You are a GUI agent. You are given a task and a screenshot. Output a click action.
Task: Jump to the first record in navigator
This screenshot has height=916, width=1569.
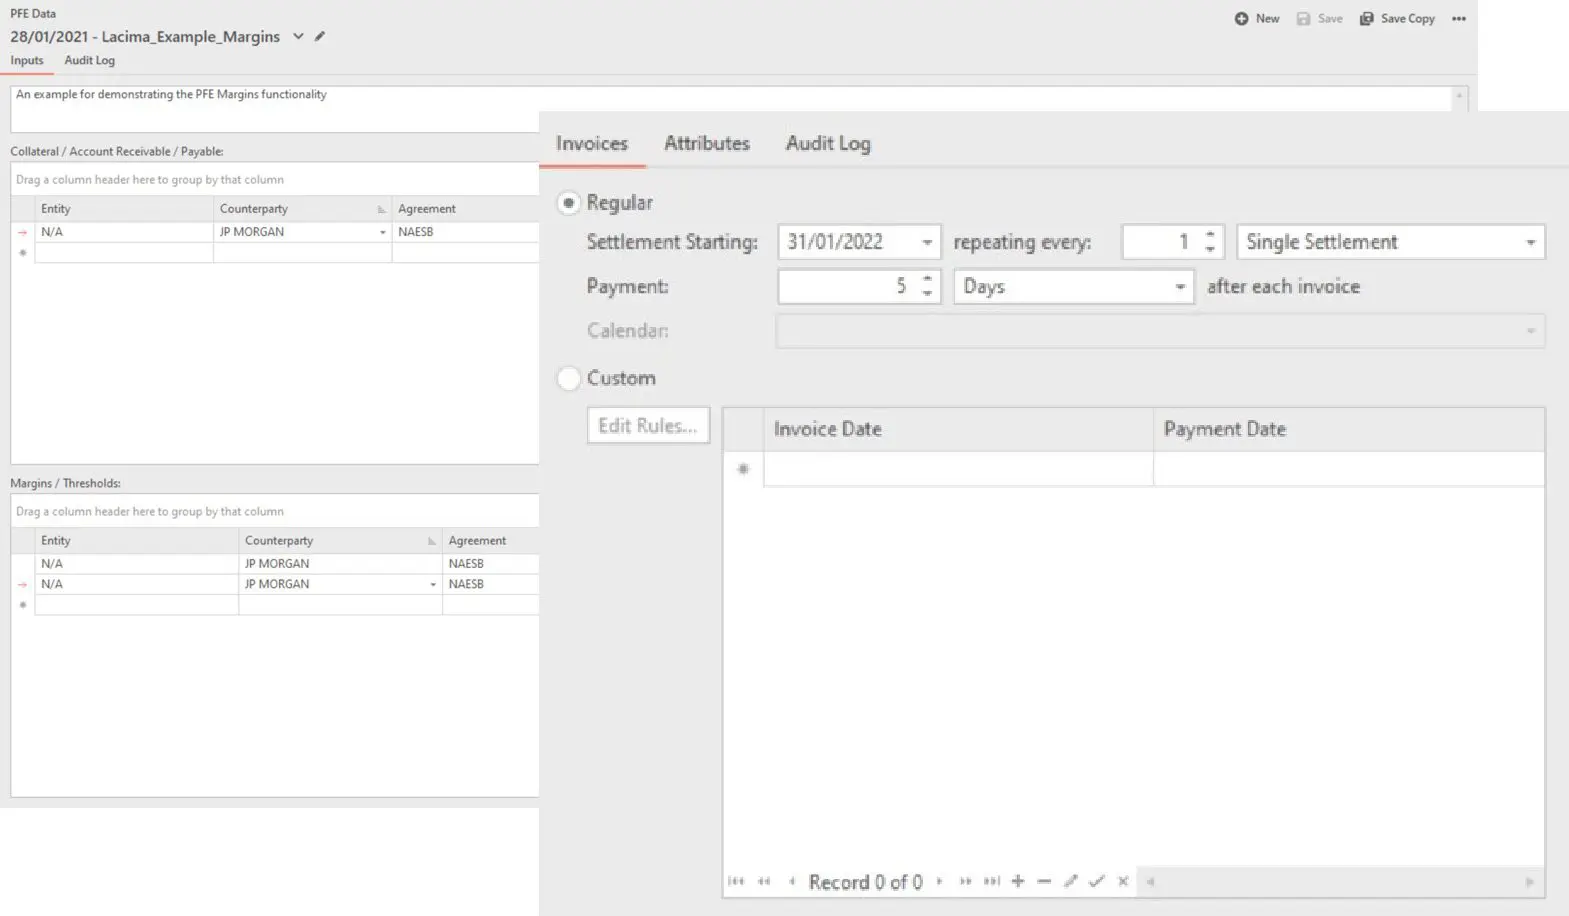pos(736,881)
